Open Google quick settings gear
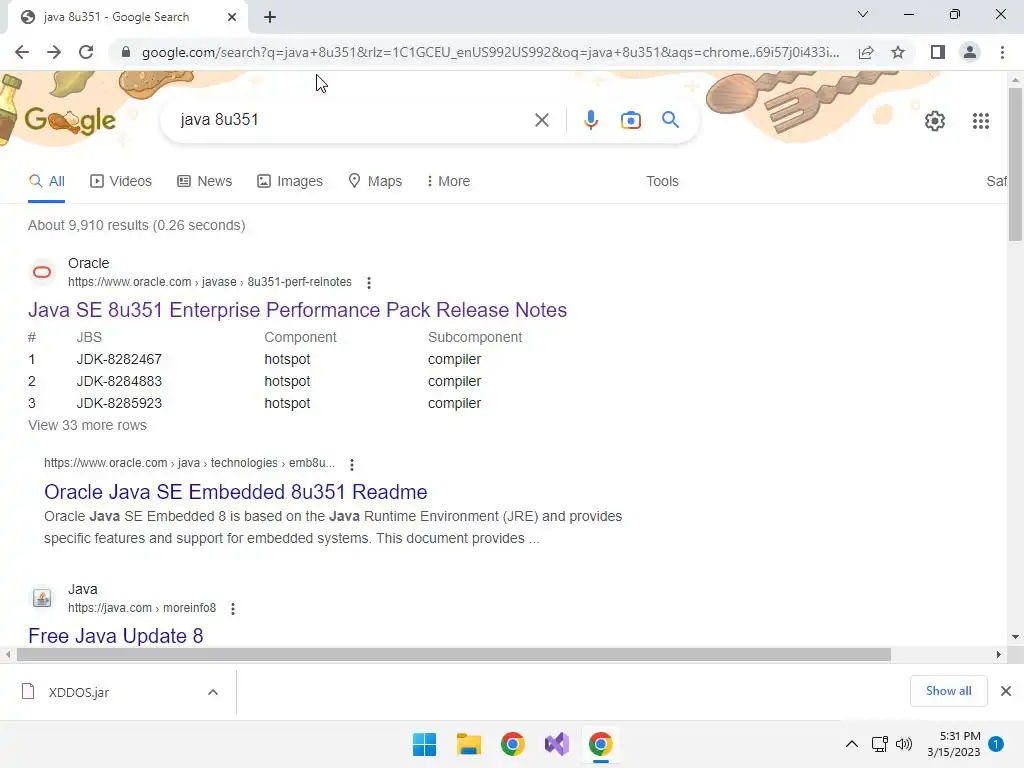 tap(935, 121)
